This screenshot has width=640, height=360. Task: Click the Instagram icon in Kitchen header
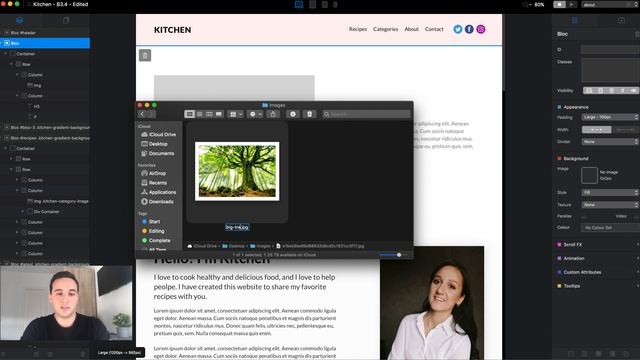pyautogui.click(x=481, y=29)
